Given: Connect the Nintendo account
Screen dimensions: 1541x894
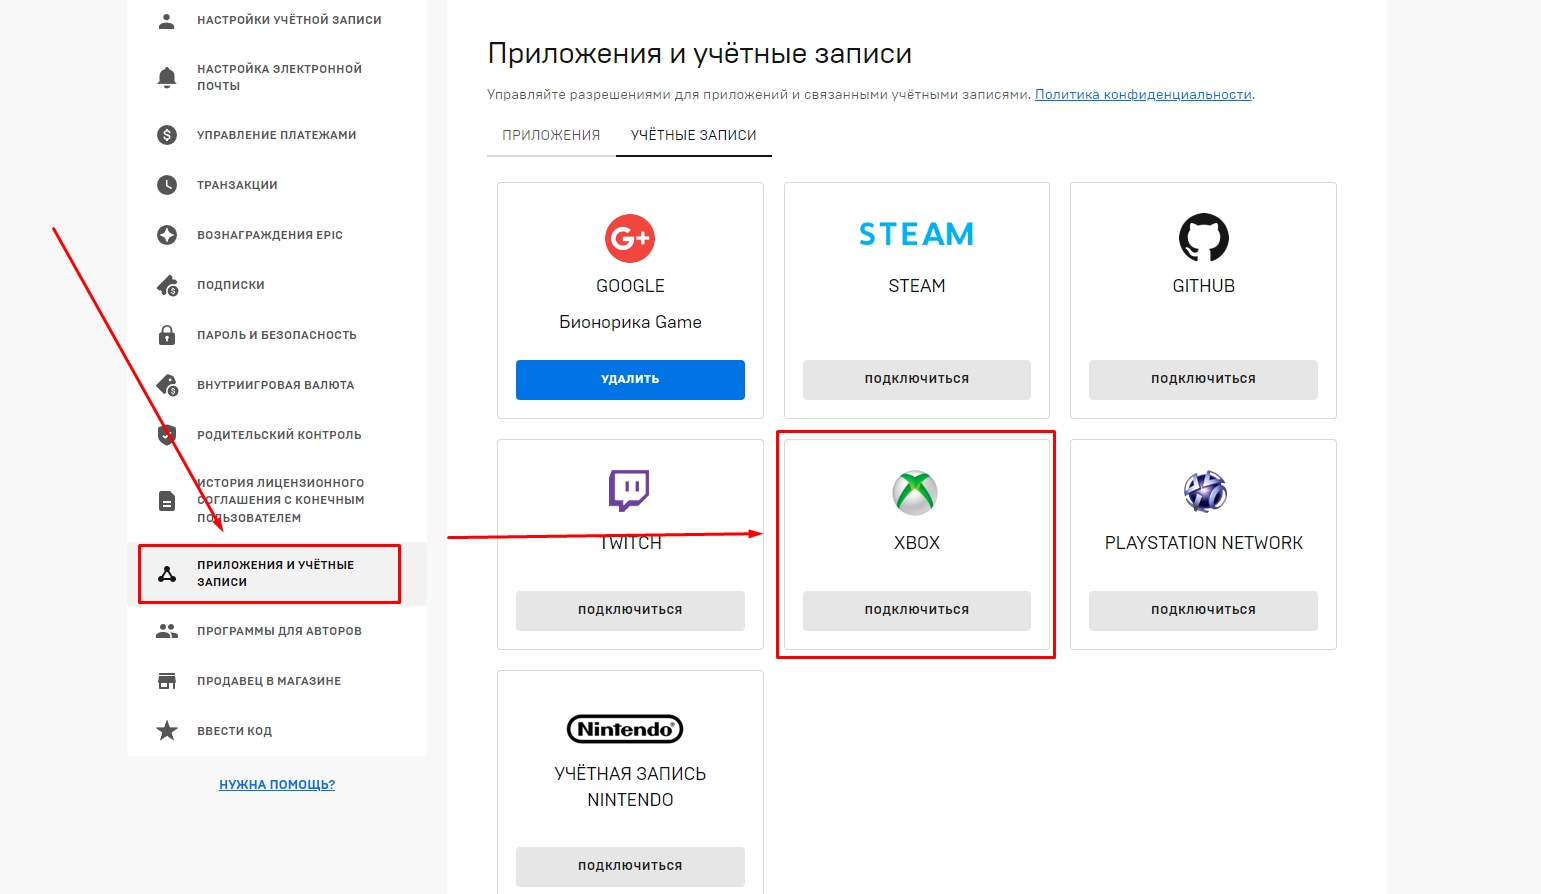Looking at the screenshot, I should (x=630, y=866).
